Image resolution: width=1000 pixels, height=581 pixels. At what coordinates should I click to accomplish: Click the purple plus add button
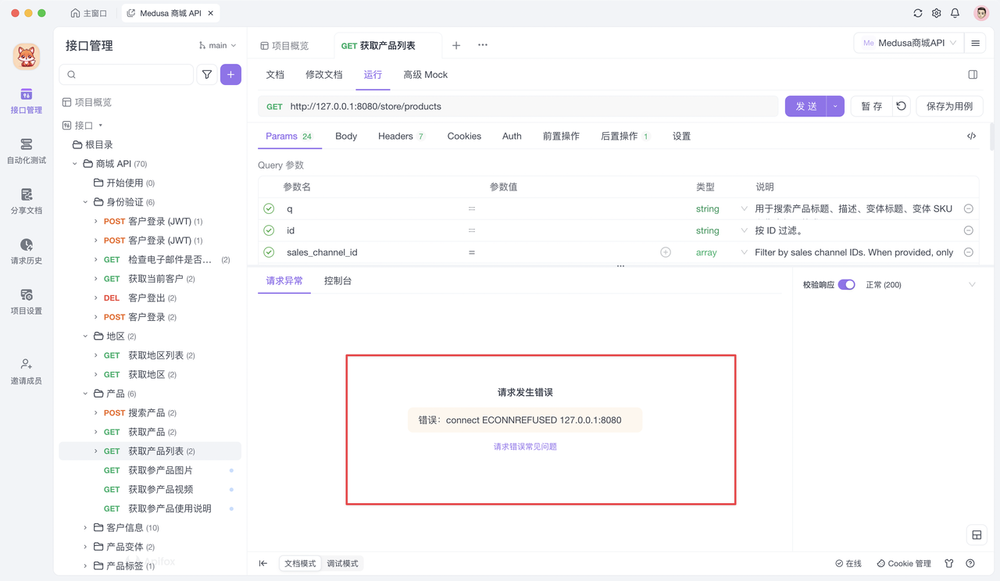pos(231,75)
